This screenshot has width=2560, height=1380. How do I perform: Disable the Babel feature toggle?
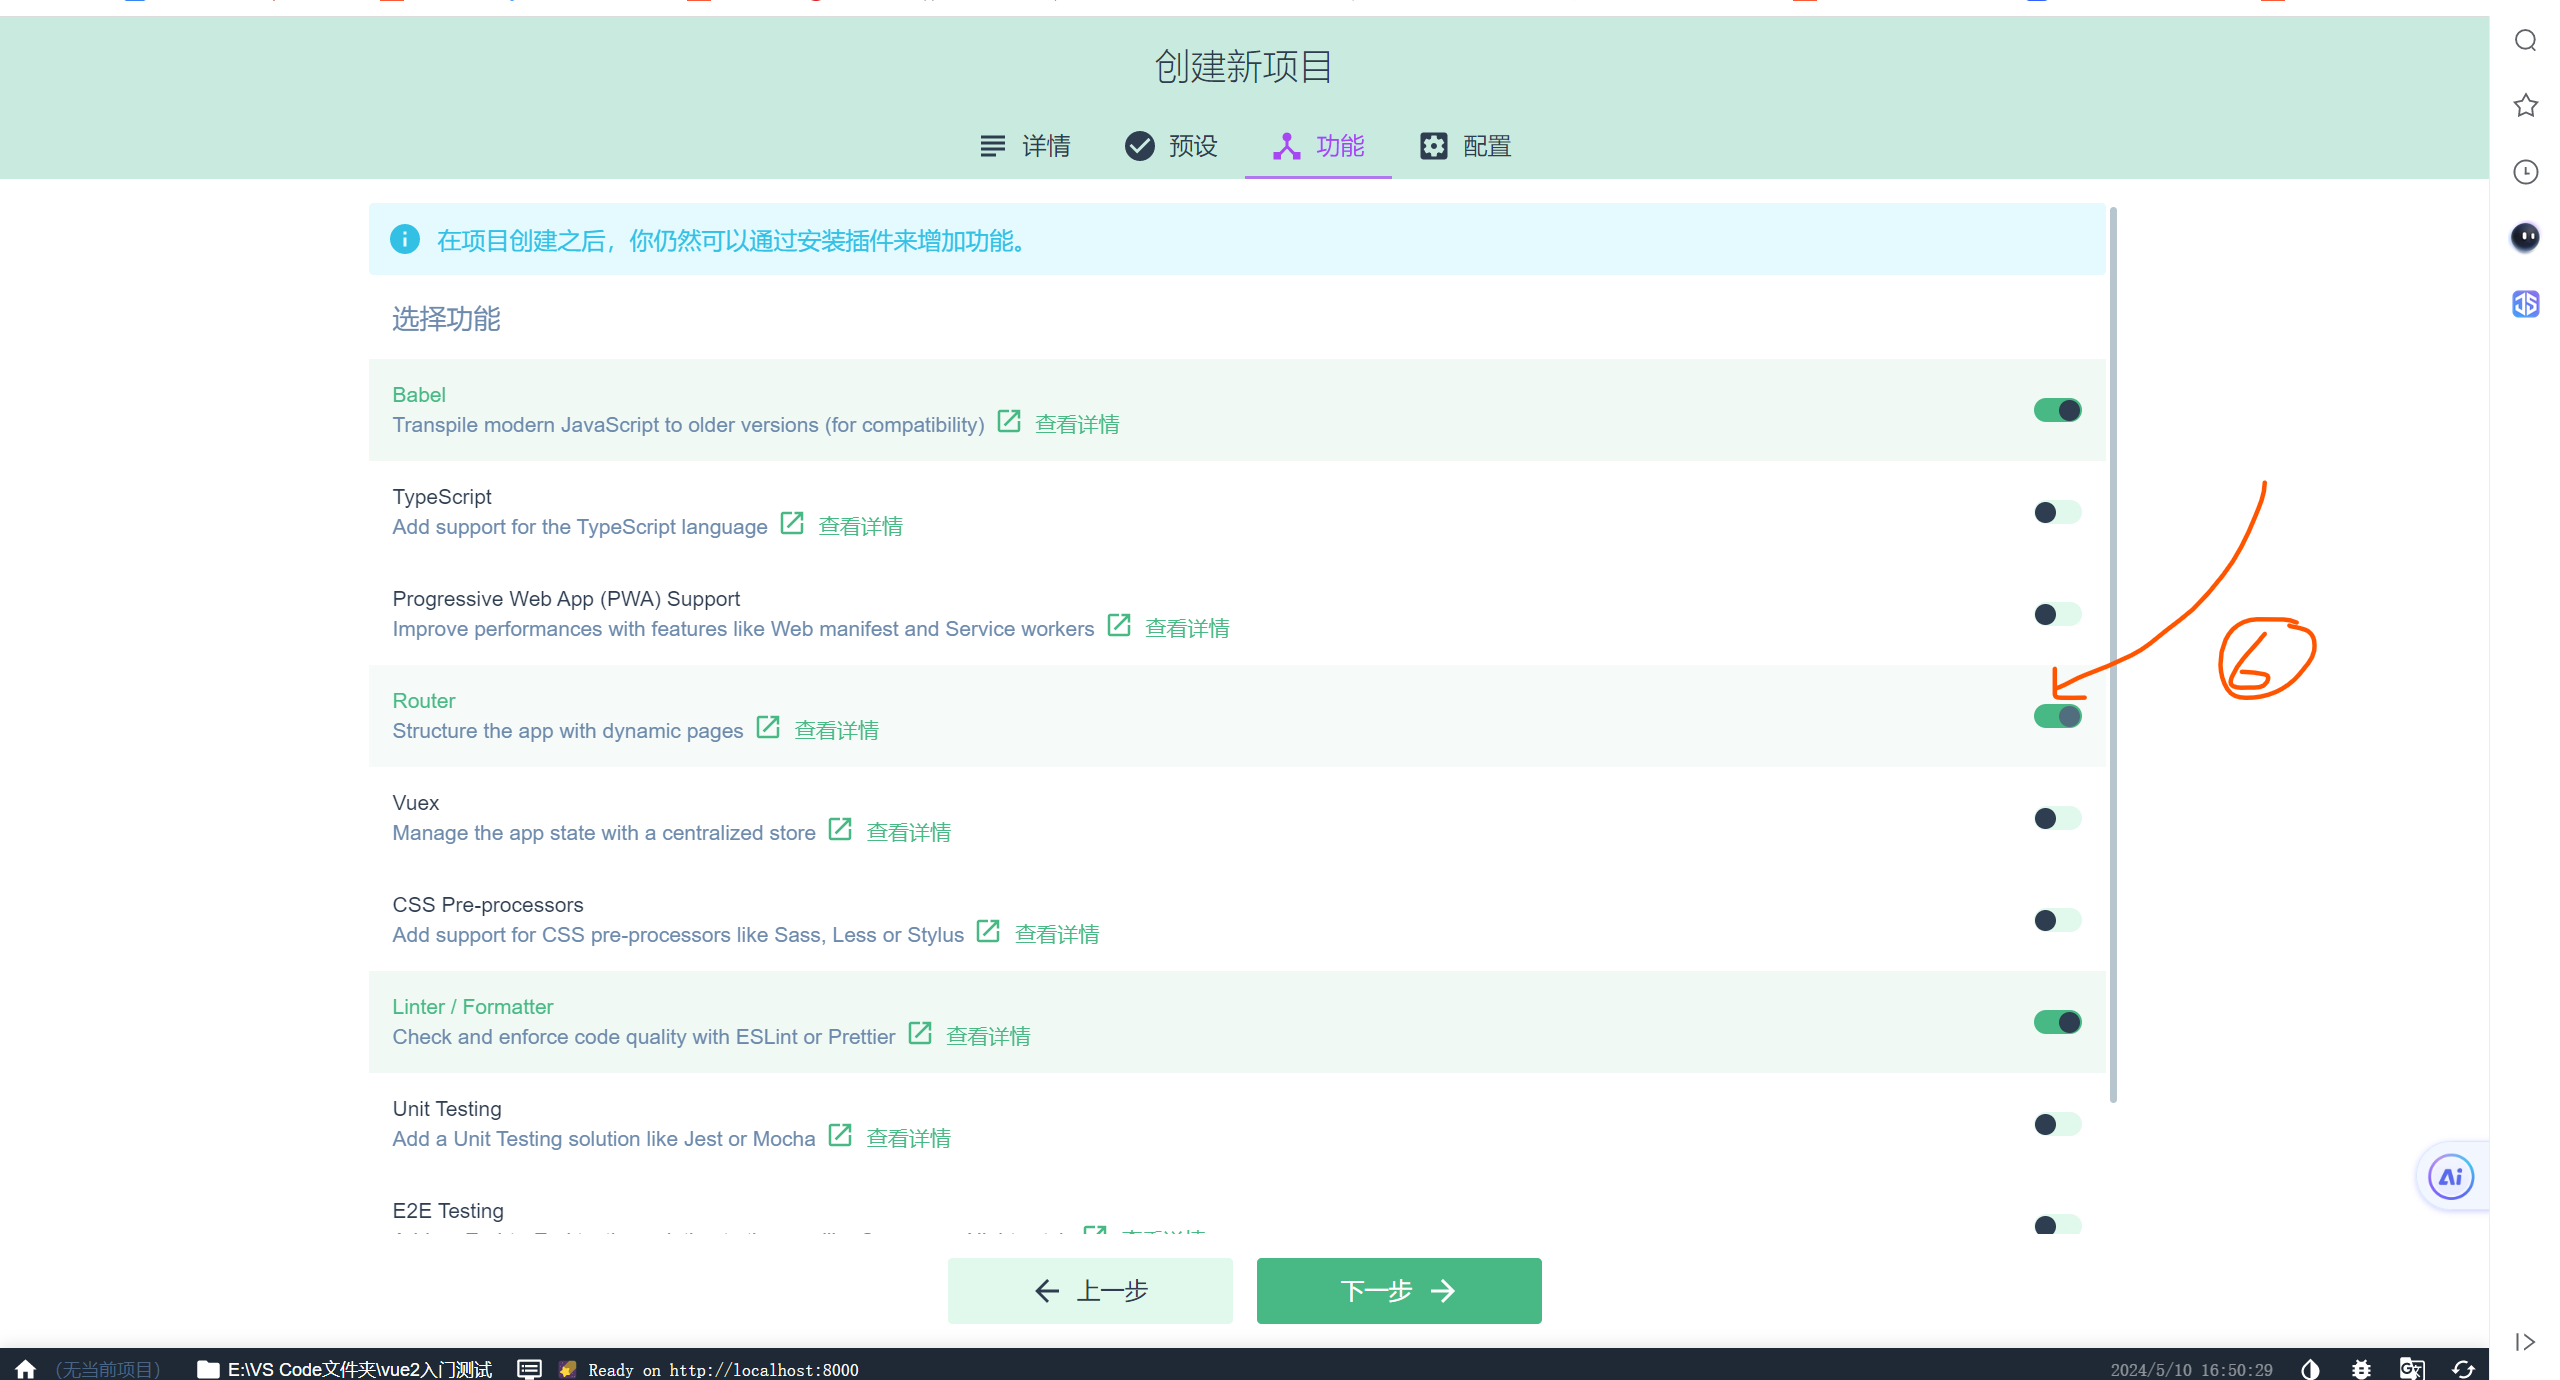2056,409
